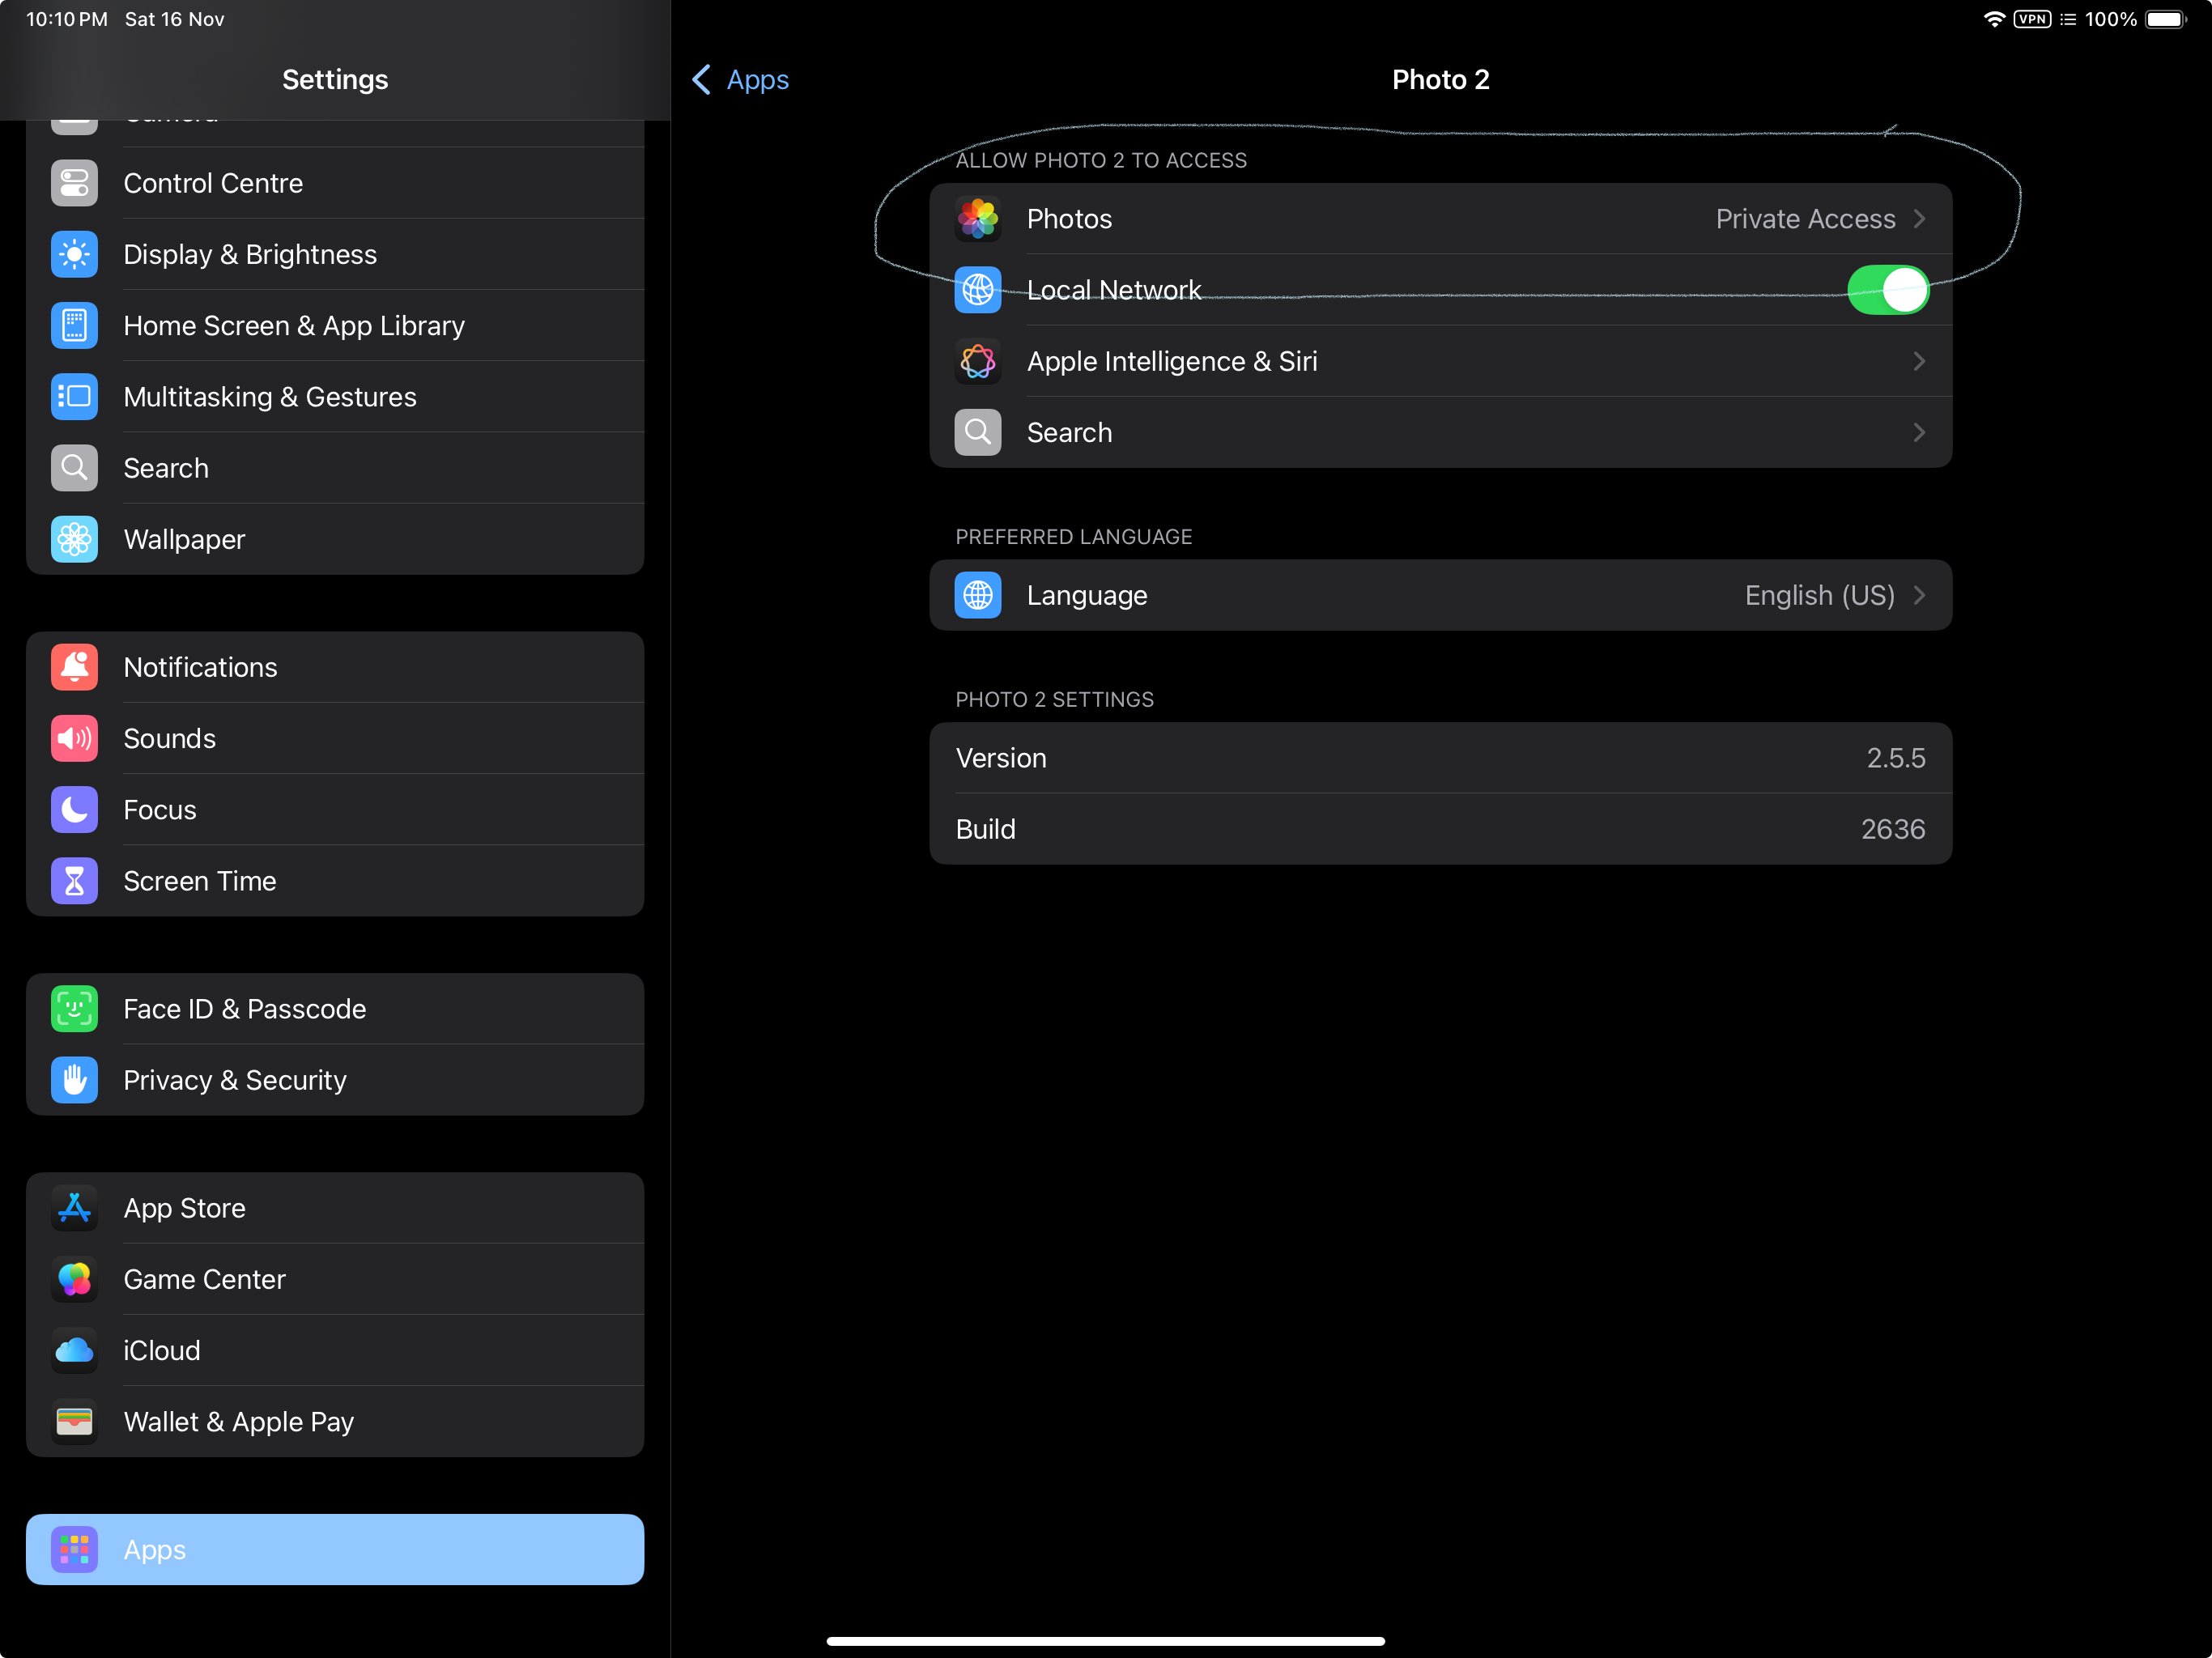The width and height of the screenshot is (2212, 1658).
Task: Select Home Screen & App Library
Action: click(x=335, y=325)
